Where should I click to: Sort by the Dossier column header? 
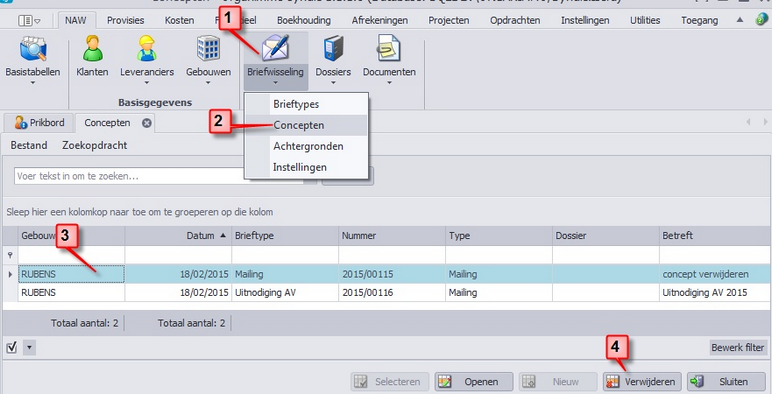pyautogui.click(x=606, y=236)
